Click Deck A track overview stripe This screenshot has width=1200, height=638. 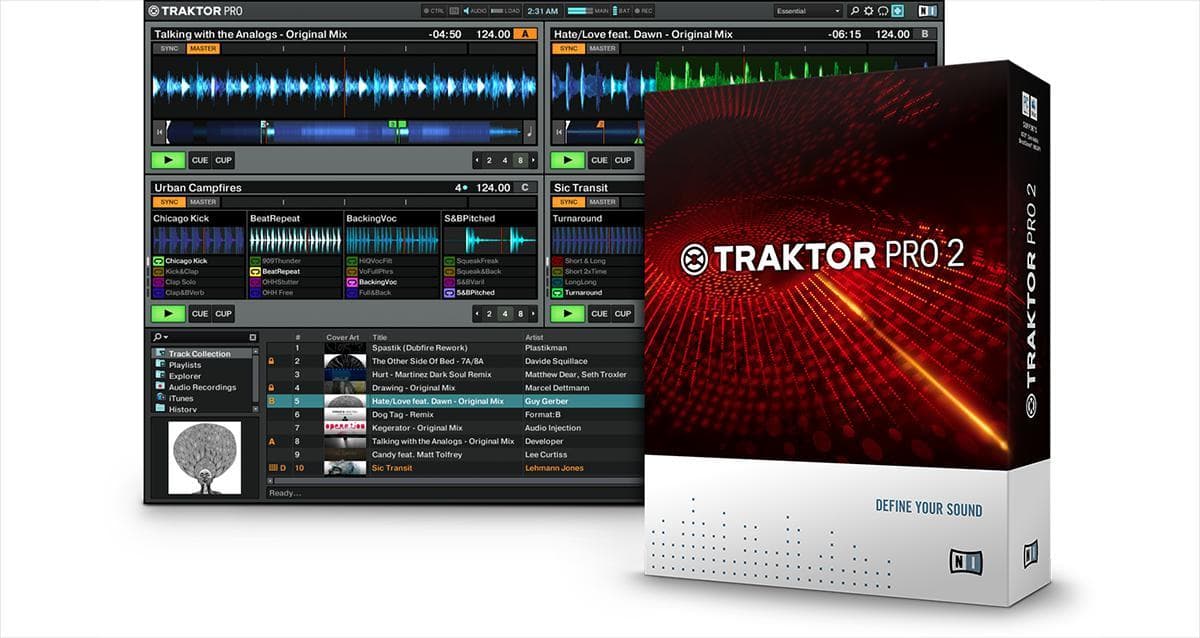click(344, 130)
